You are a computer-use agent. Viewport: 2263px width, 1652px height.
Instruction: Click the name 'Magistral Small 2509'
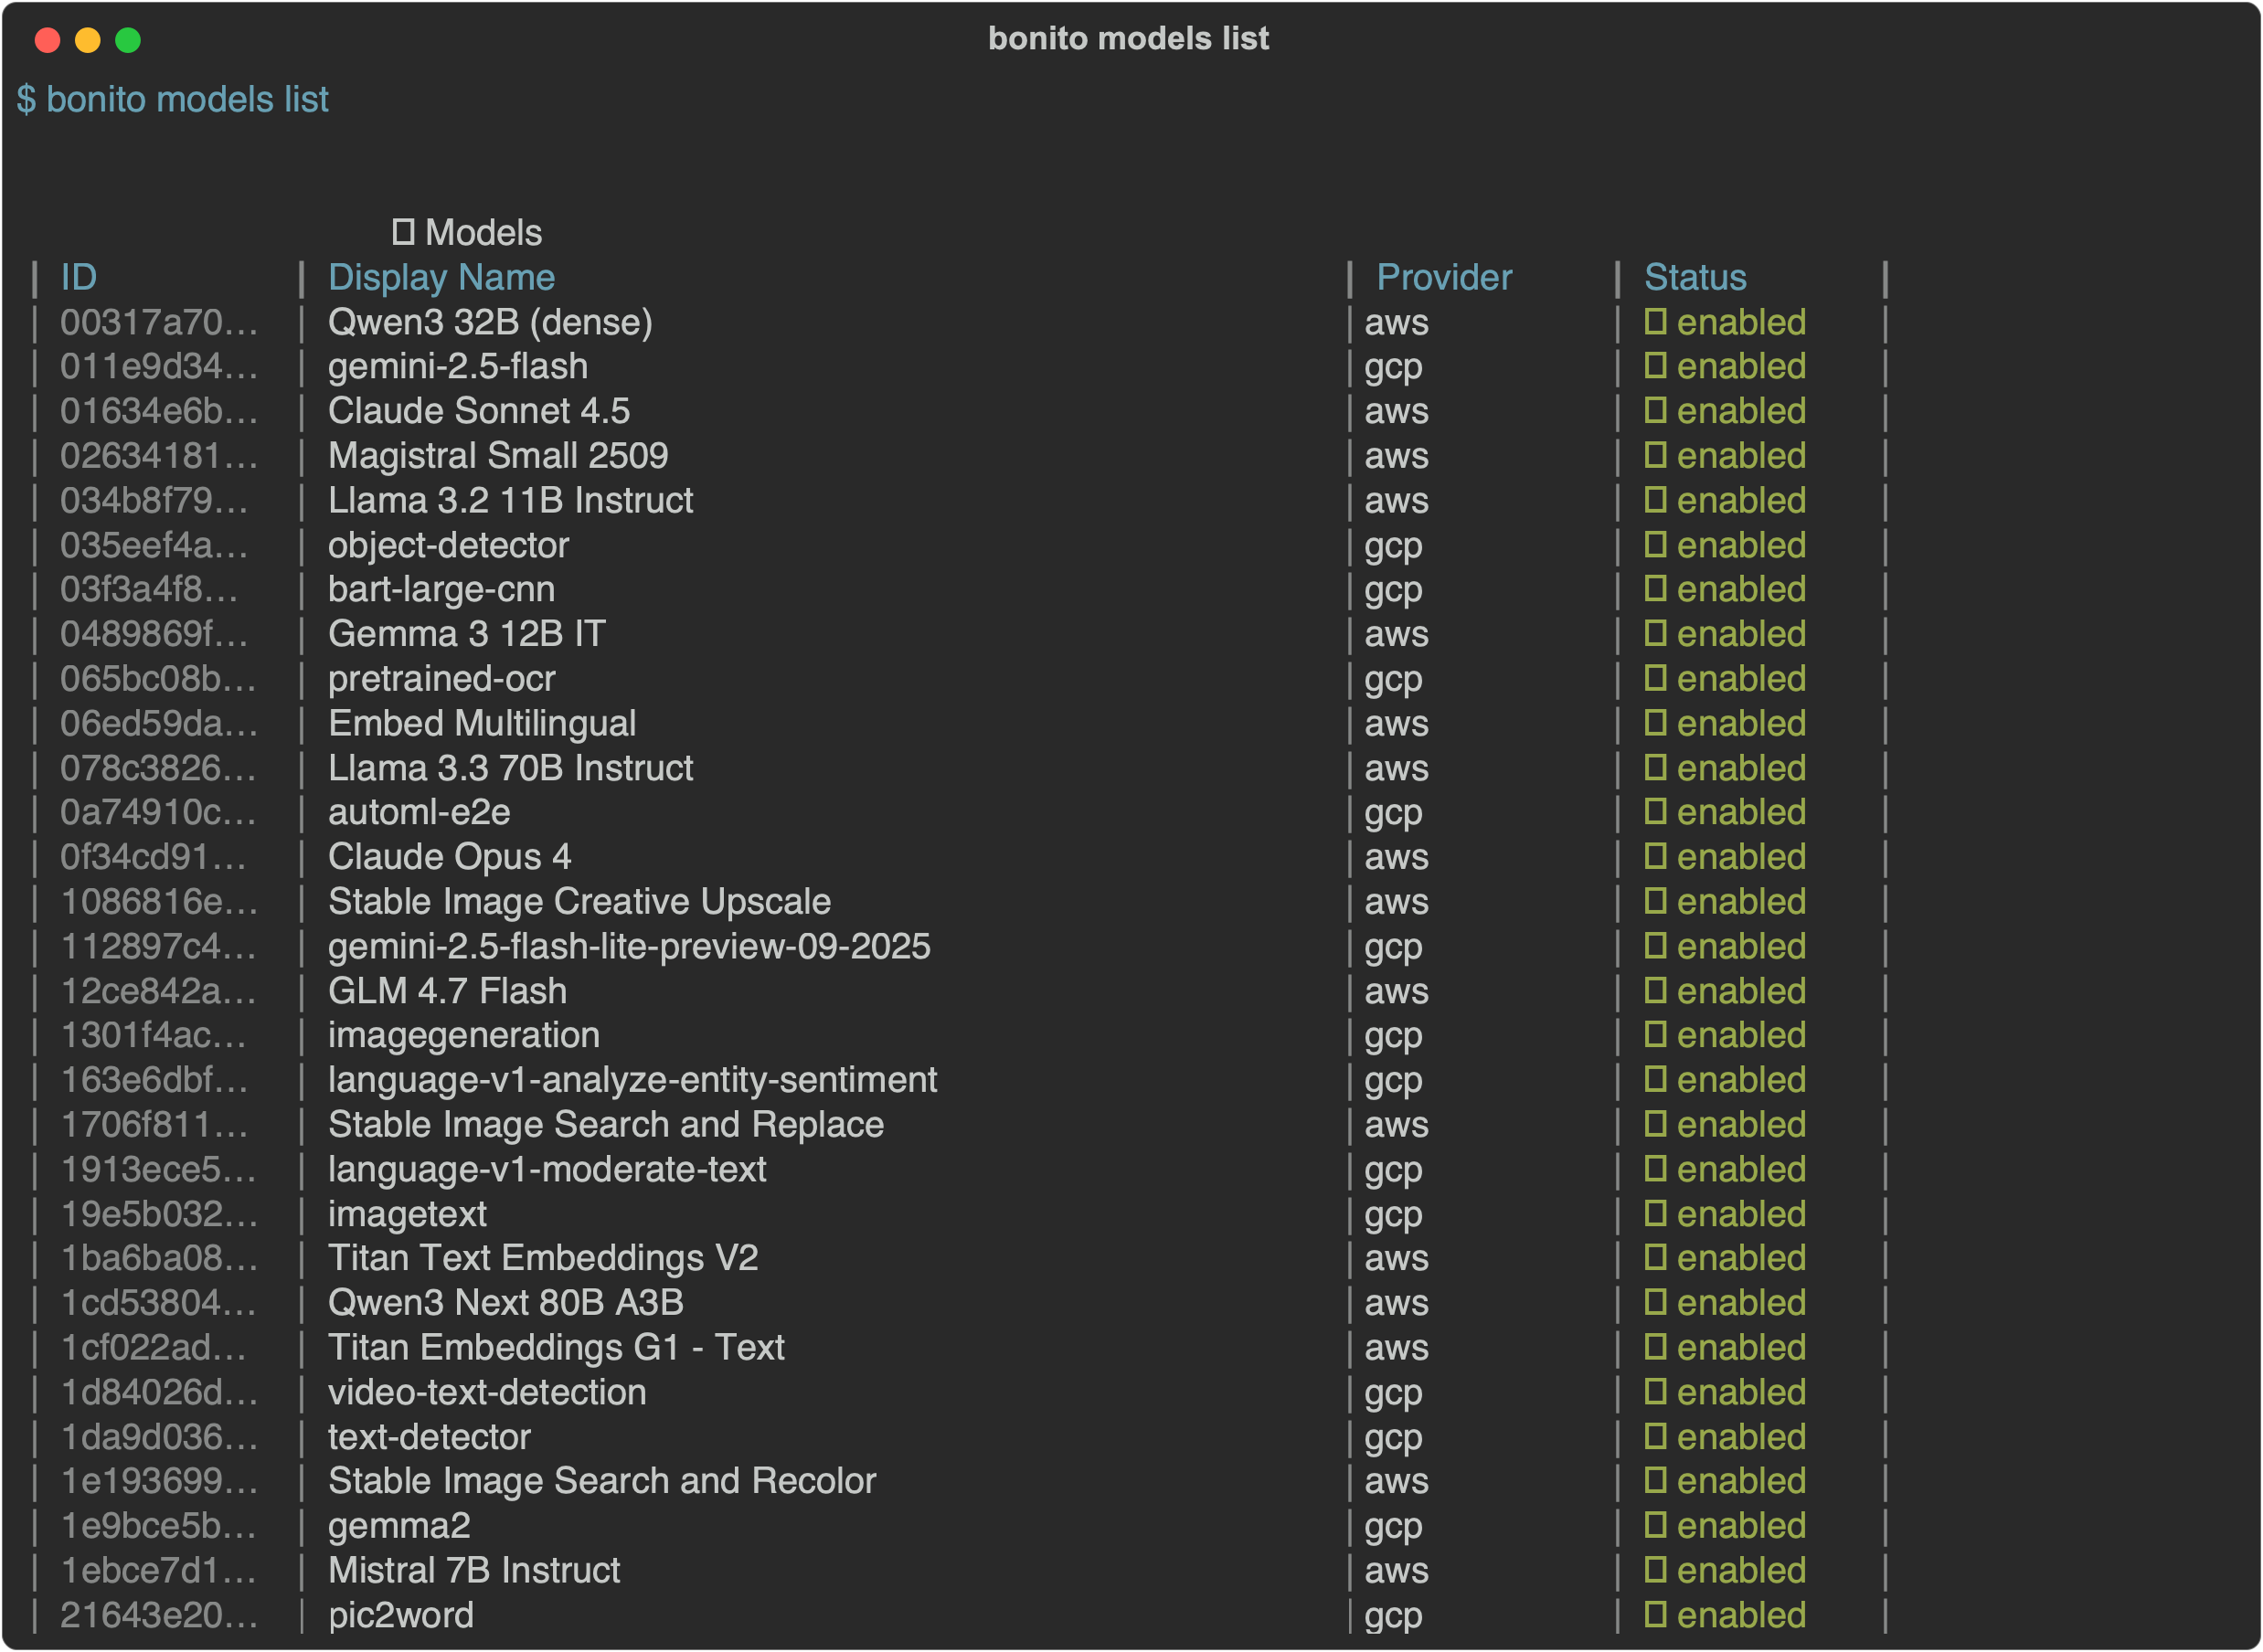(498, 456)
